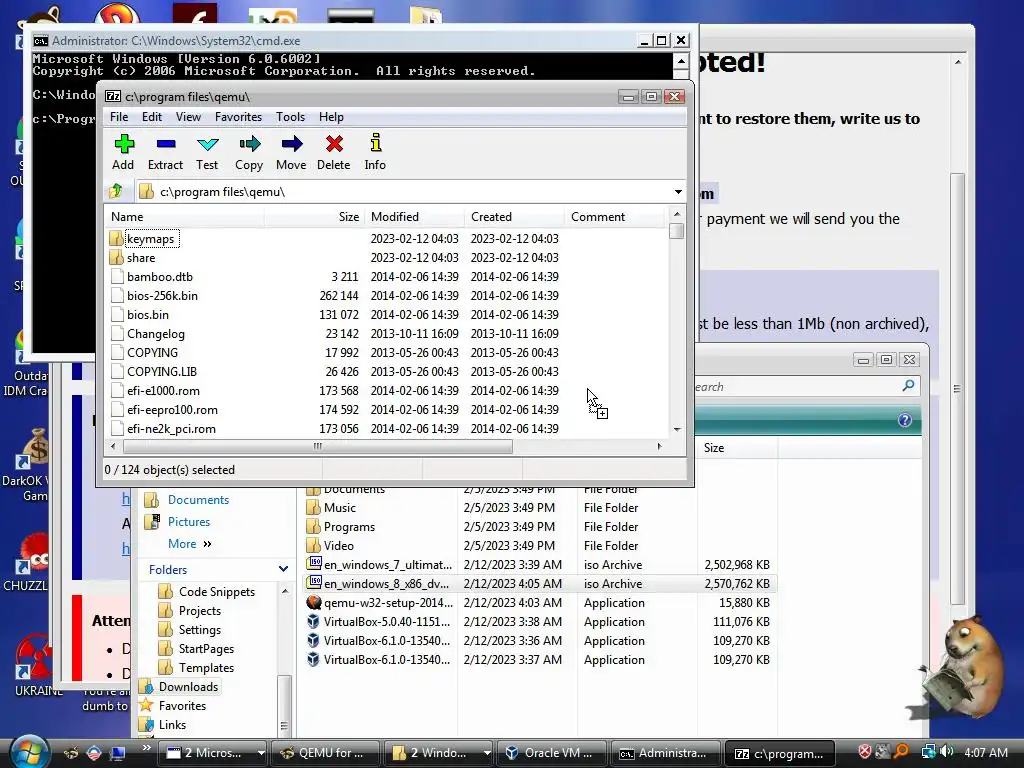
Task: Click the 7-Zip horizontal scrollbar right arrow
Action: (x=660, y=447)
